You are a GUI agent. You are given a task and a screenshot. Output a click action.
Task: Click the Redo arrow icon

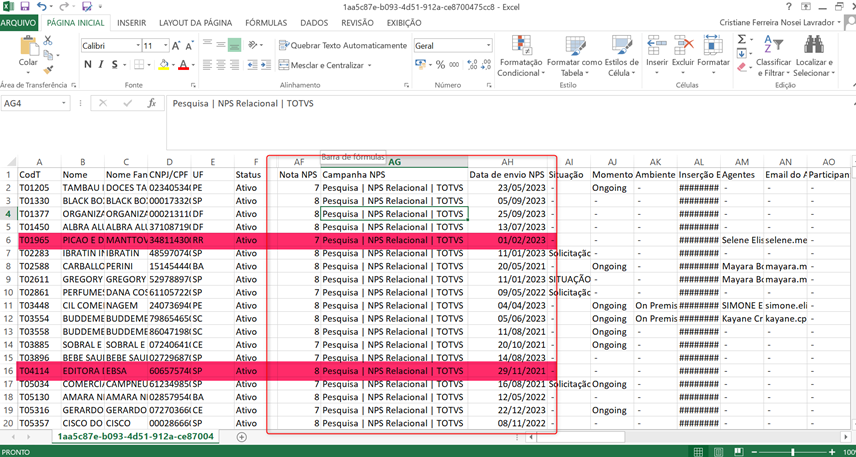64,7
